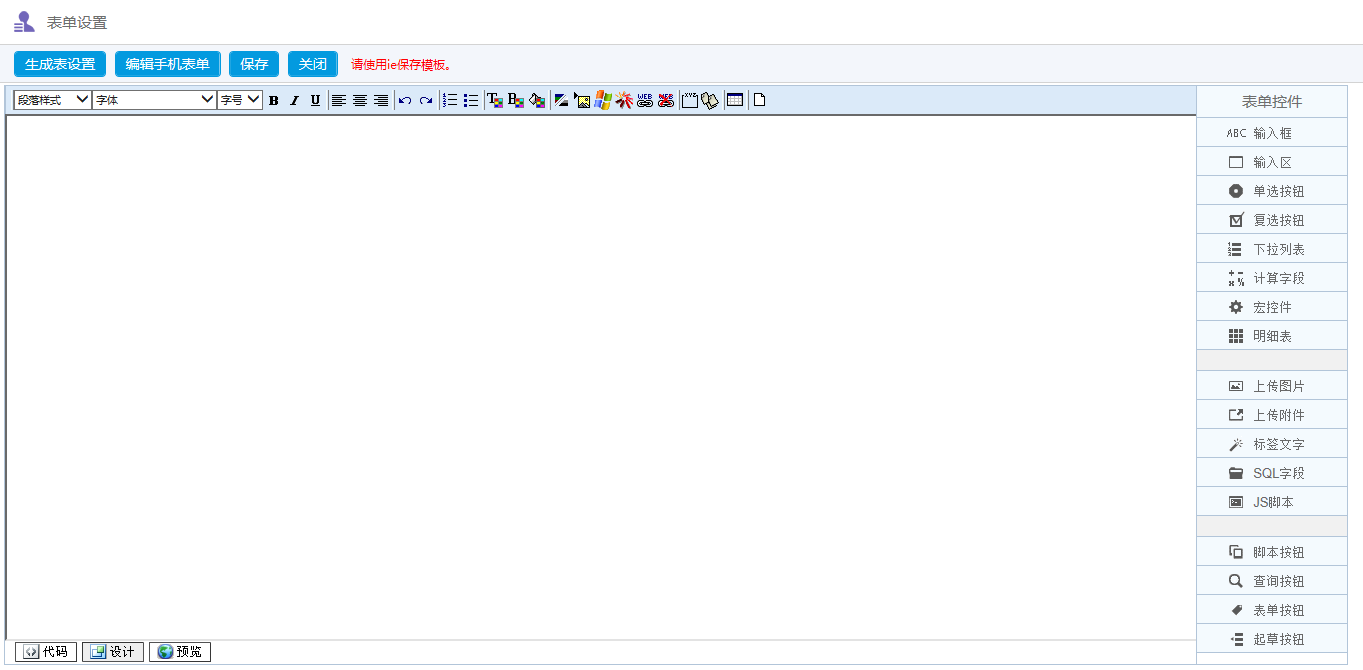
Task: Toggle italic text formatting
Action: tap(294, 100)
